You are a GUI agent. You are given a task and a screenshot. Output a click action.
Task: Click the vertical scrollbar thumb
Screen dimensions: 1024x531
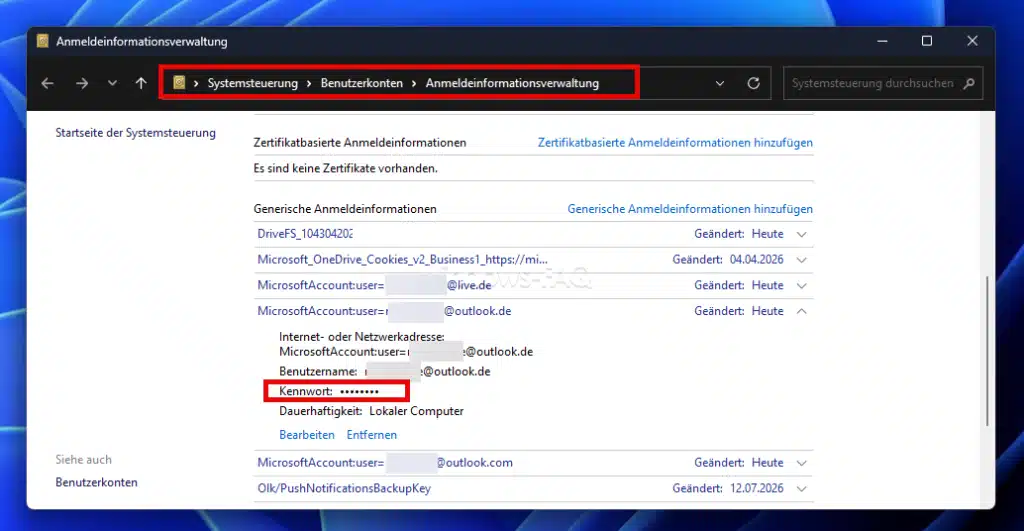(987, 351)
